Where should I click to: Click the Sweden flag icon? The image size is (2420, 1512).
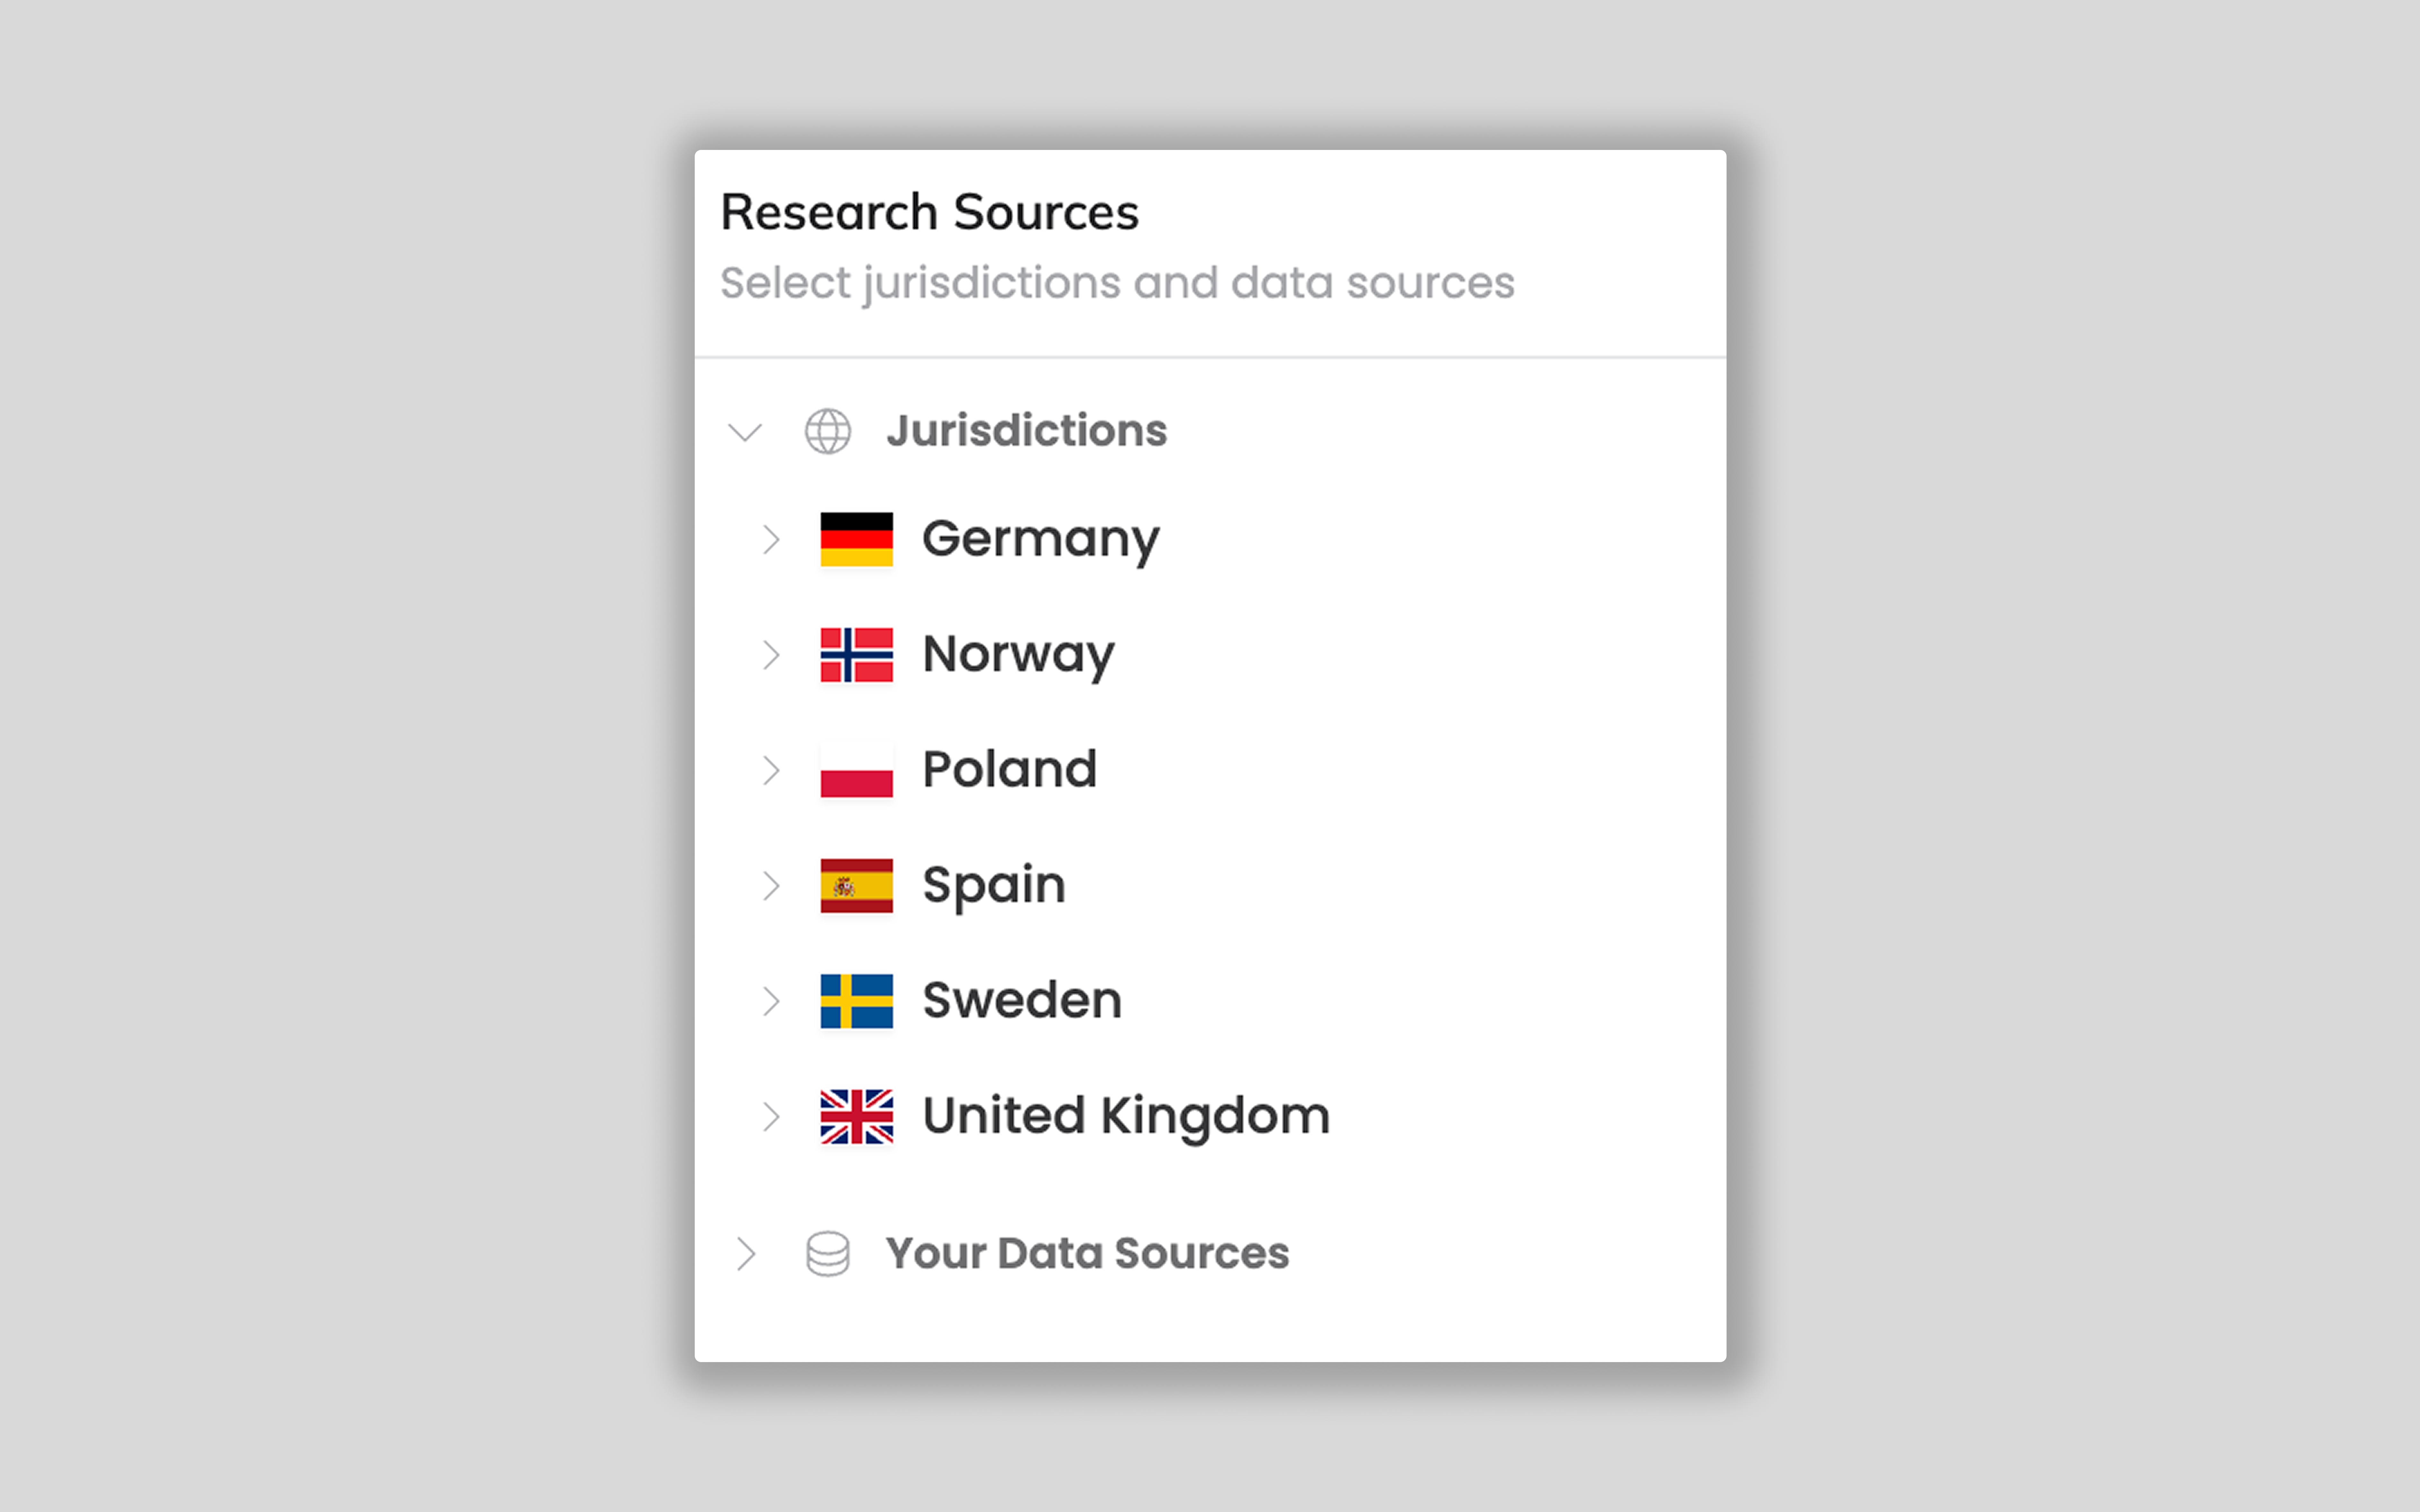pos(856,1001)
